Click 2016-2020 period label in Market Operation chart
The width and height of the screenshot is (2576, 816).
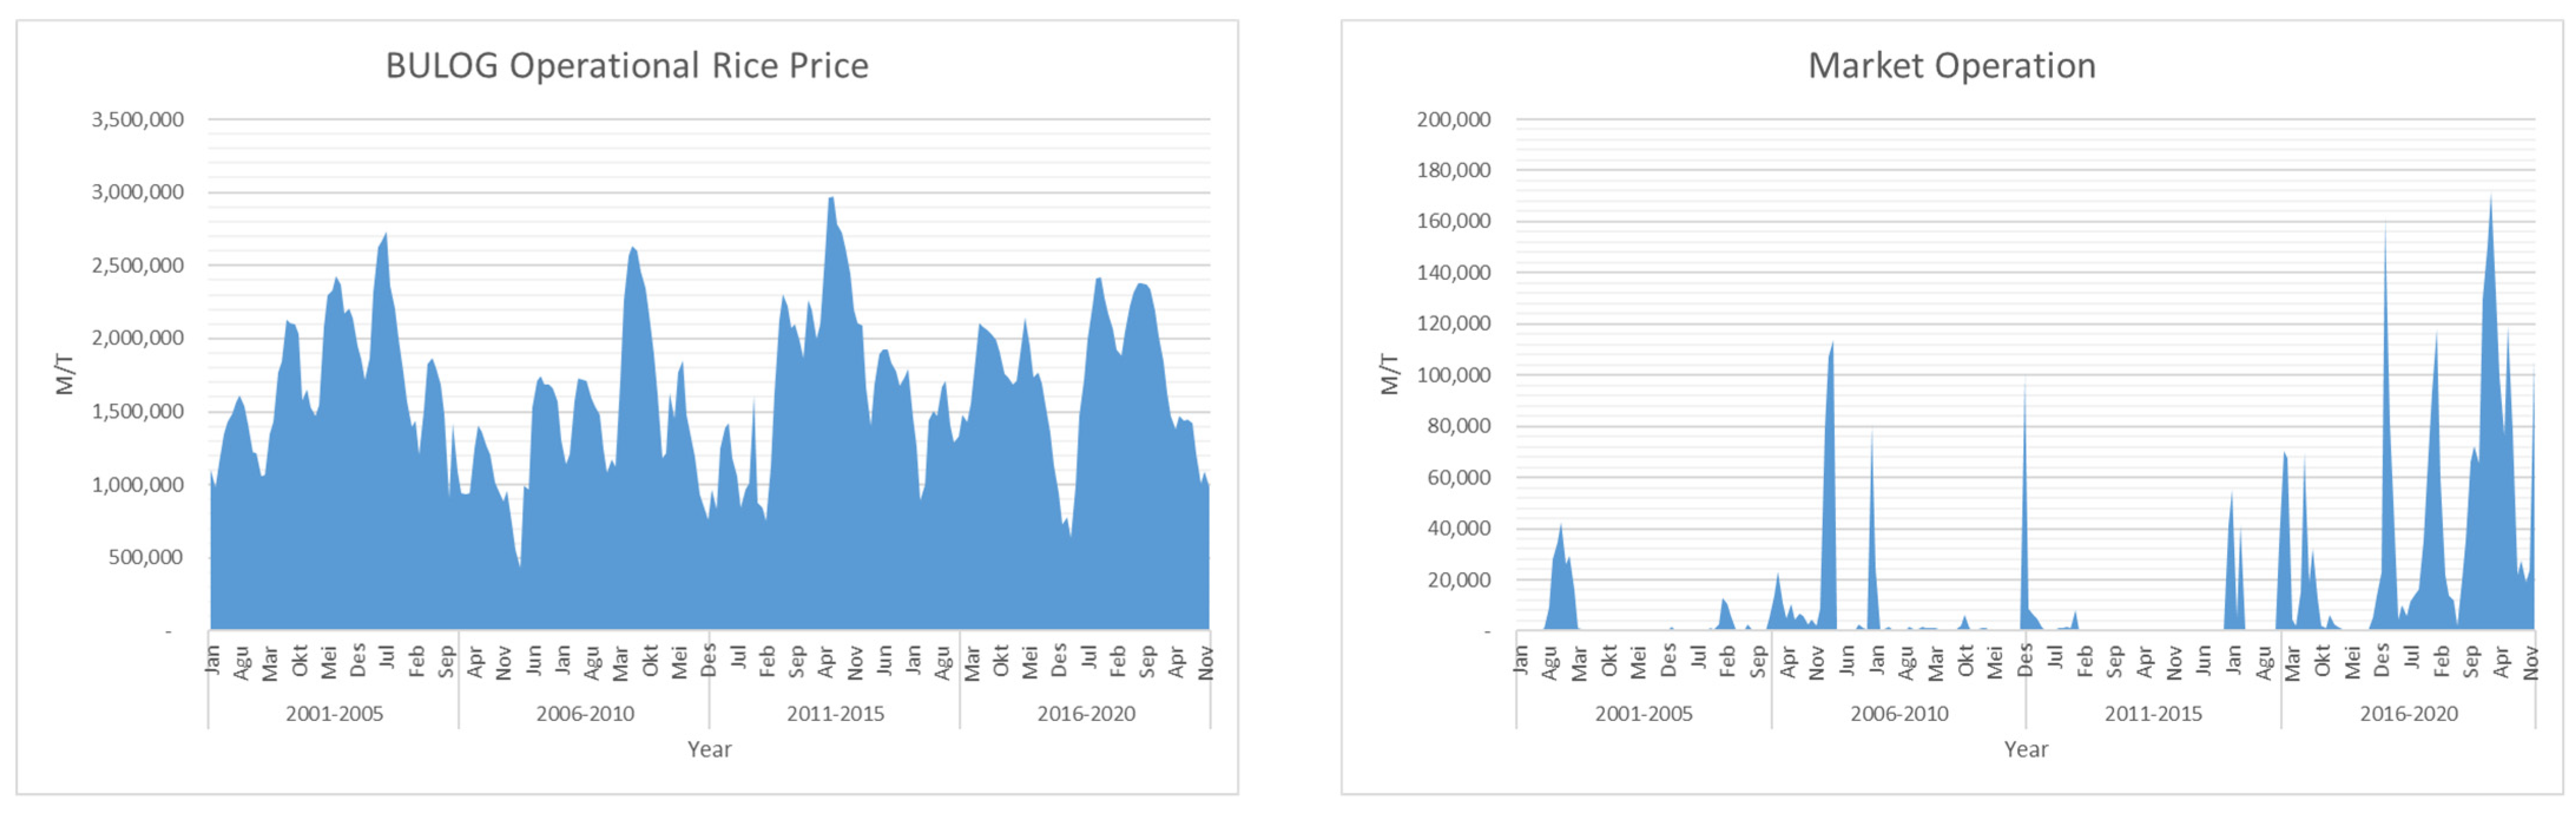2409,714
